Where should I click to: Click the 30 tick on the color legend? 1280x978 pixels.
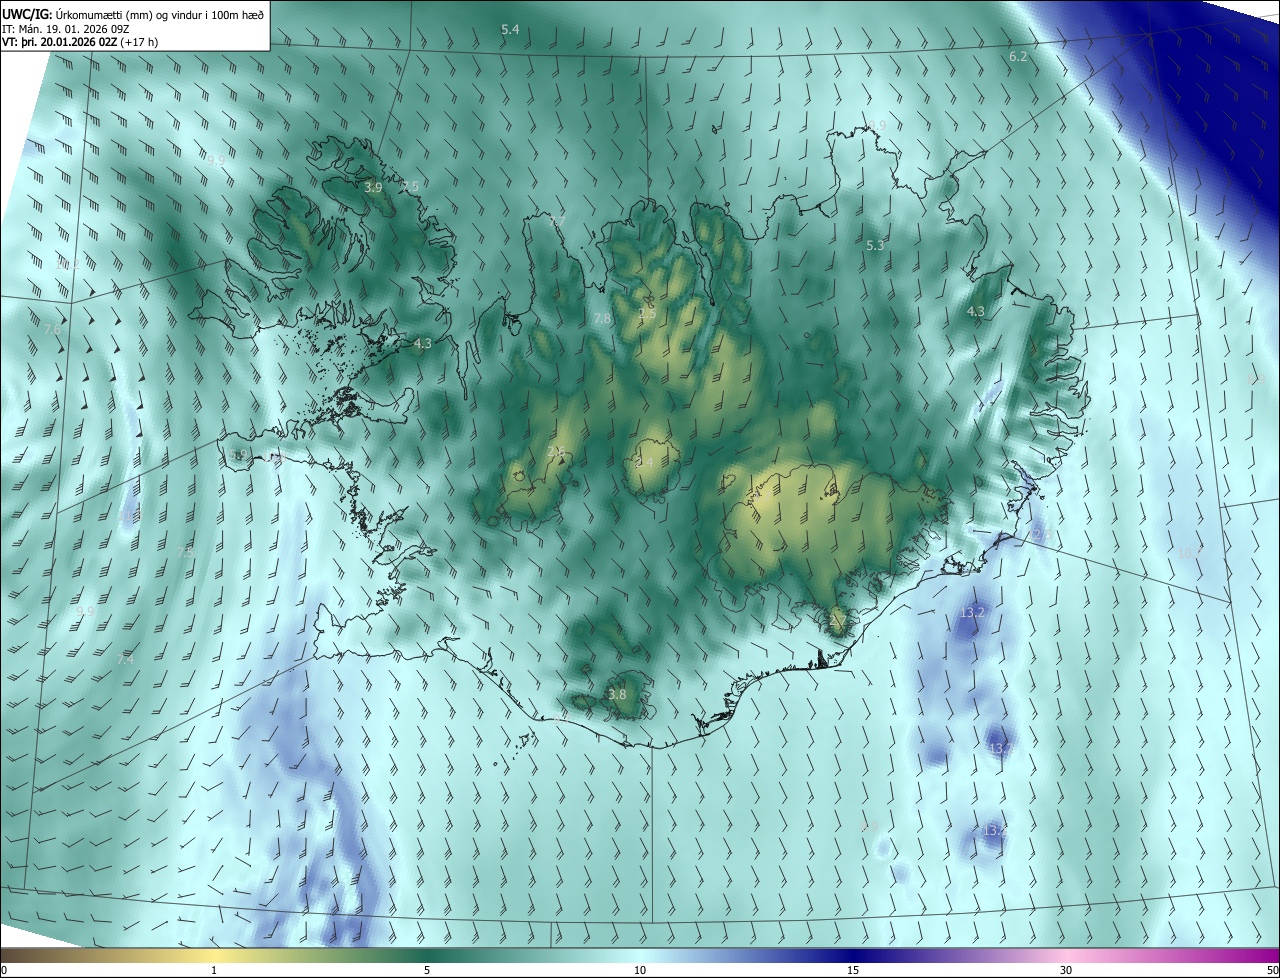tap(1066, 970)
